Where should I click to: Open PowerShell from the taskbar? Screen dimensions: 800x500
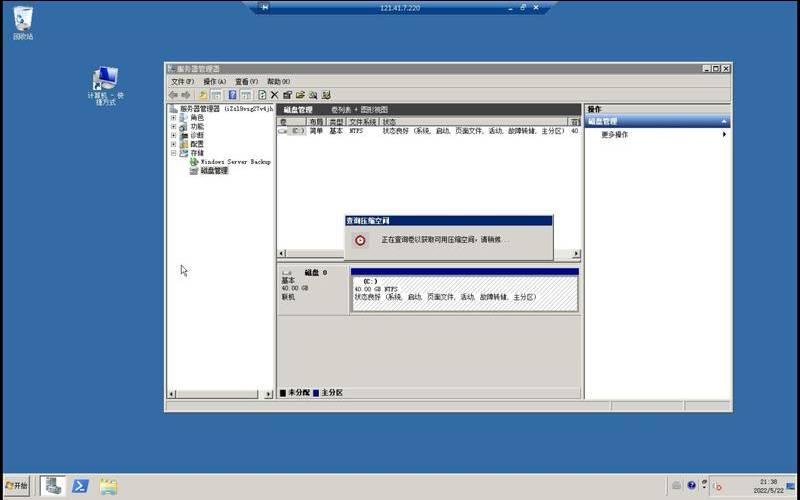click(x=80, y=486)
